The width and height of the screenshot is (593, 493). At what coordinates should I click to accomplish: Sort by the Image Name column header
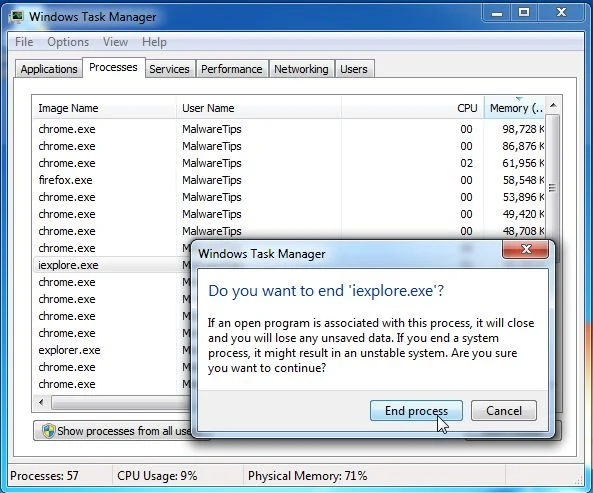(x=104, y=108)
